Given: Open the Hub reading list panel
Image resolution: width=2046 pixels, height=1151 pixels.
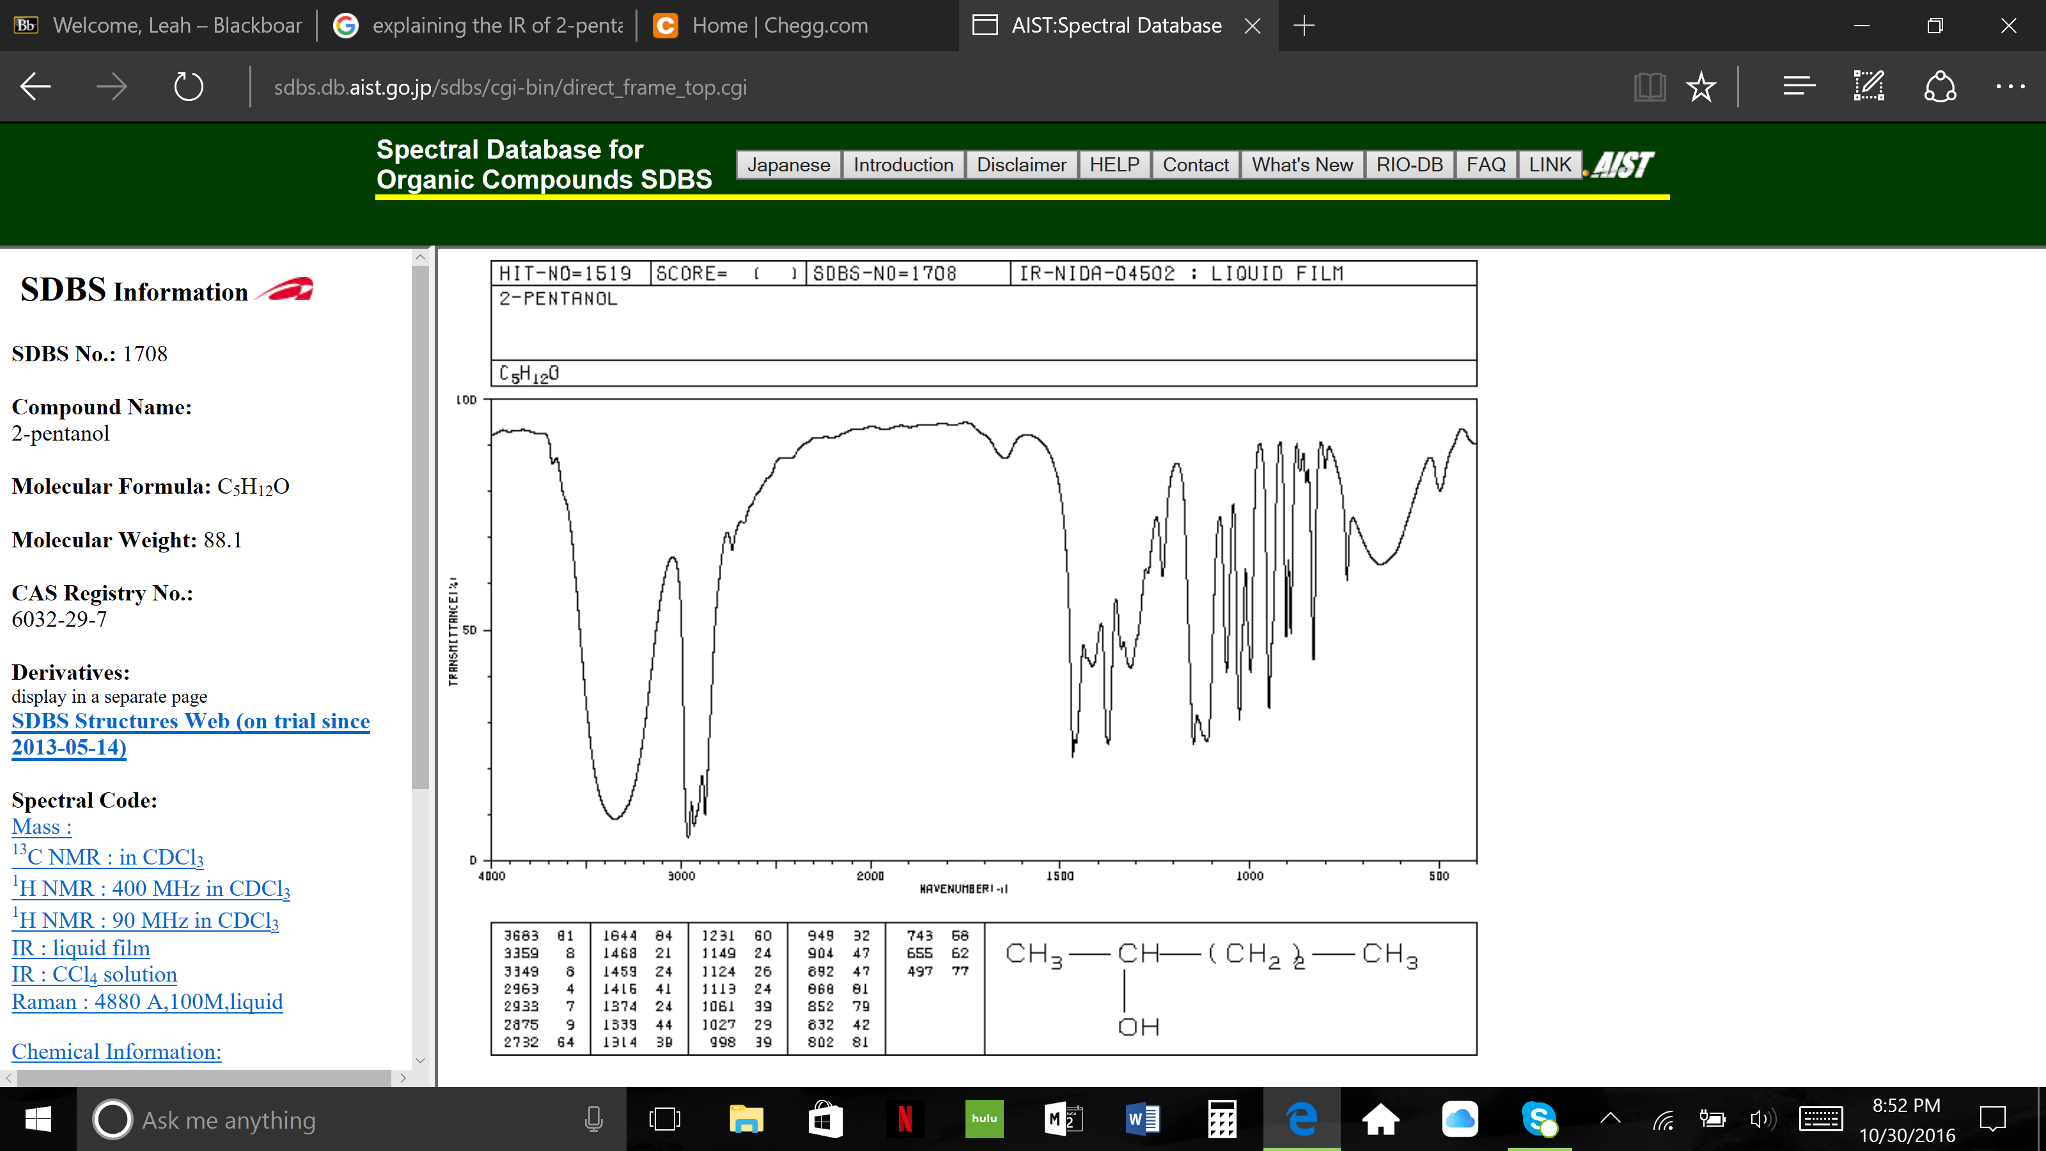Looking at the screenshot, I should (1798, 87).
